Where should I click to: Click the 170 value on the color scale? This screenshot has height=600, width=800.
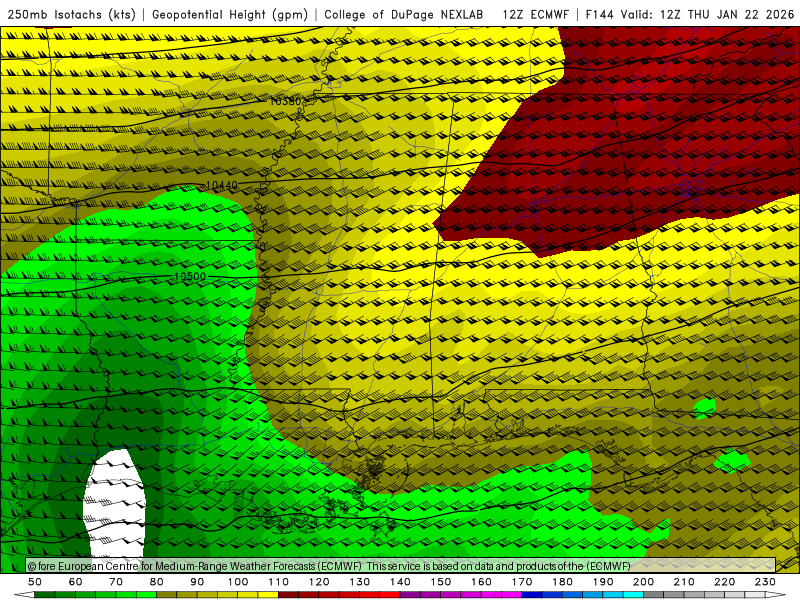tap(521, 582)
